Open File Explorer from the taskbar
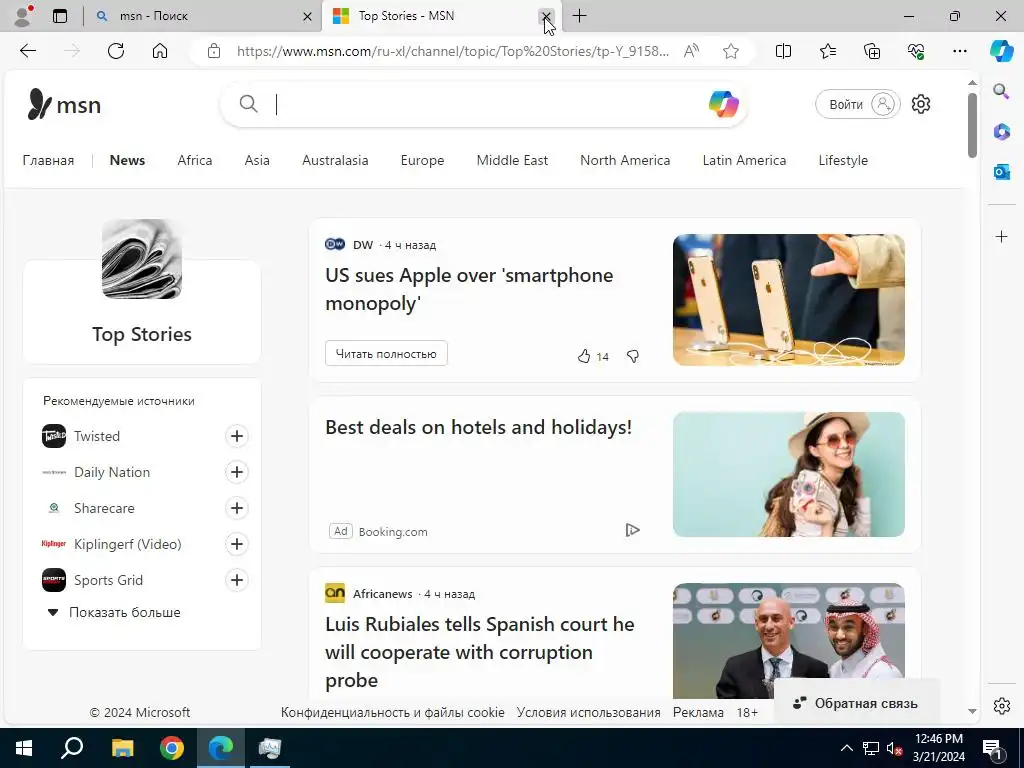This screenshot has height=768, width=1024. [122, 748]
